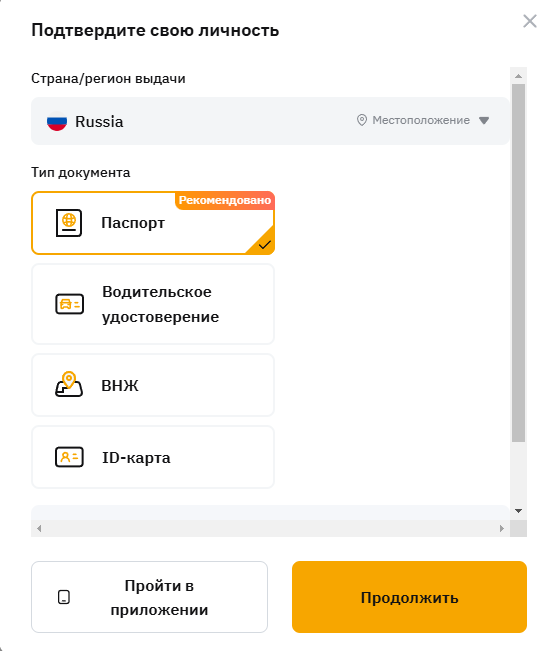Click the Russian flag icon

(x=57, y=121)
